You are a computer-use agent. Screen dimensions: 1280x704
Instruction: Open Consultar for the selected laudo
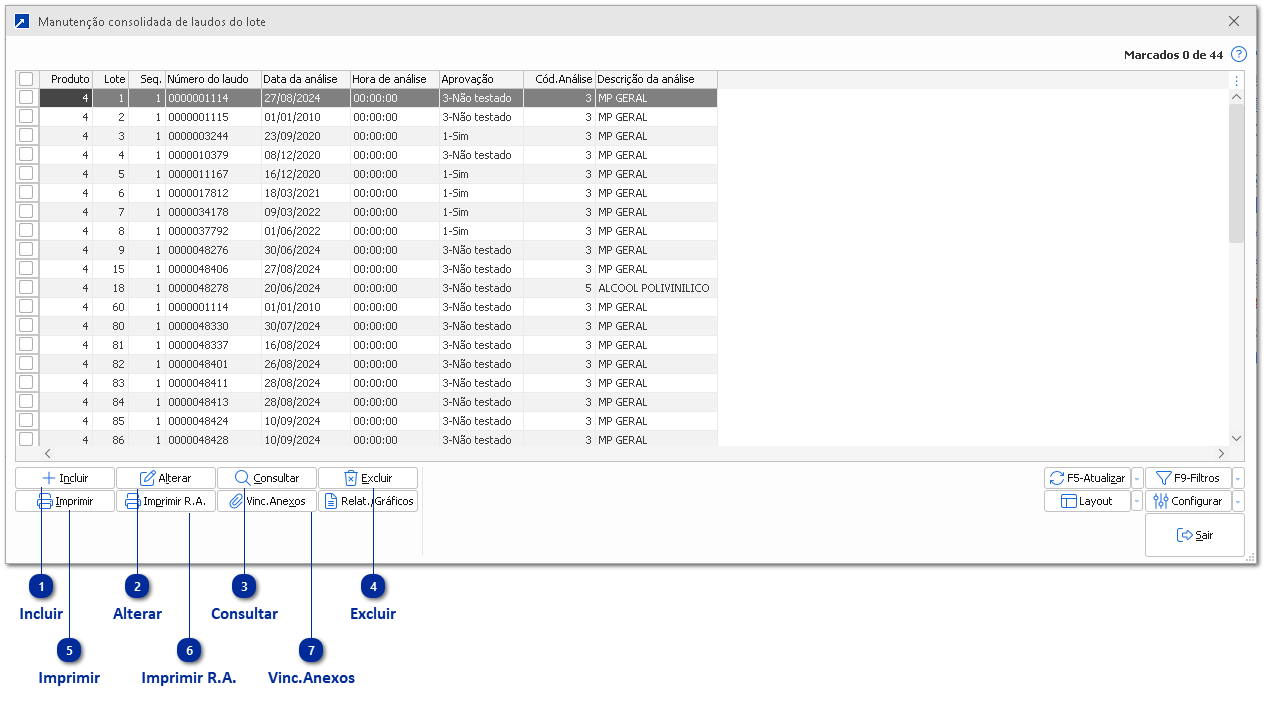pyautogui.click(x=267, y=478)
